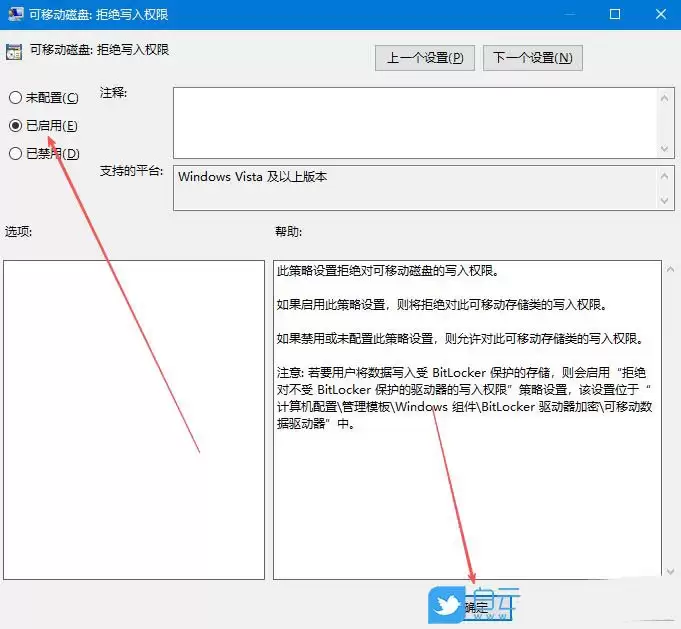Viewport: 681px width, 629px height.
Task: Go to 下一个设置(N) next setting
Action: point(532,58)
